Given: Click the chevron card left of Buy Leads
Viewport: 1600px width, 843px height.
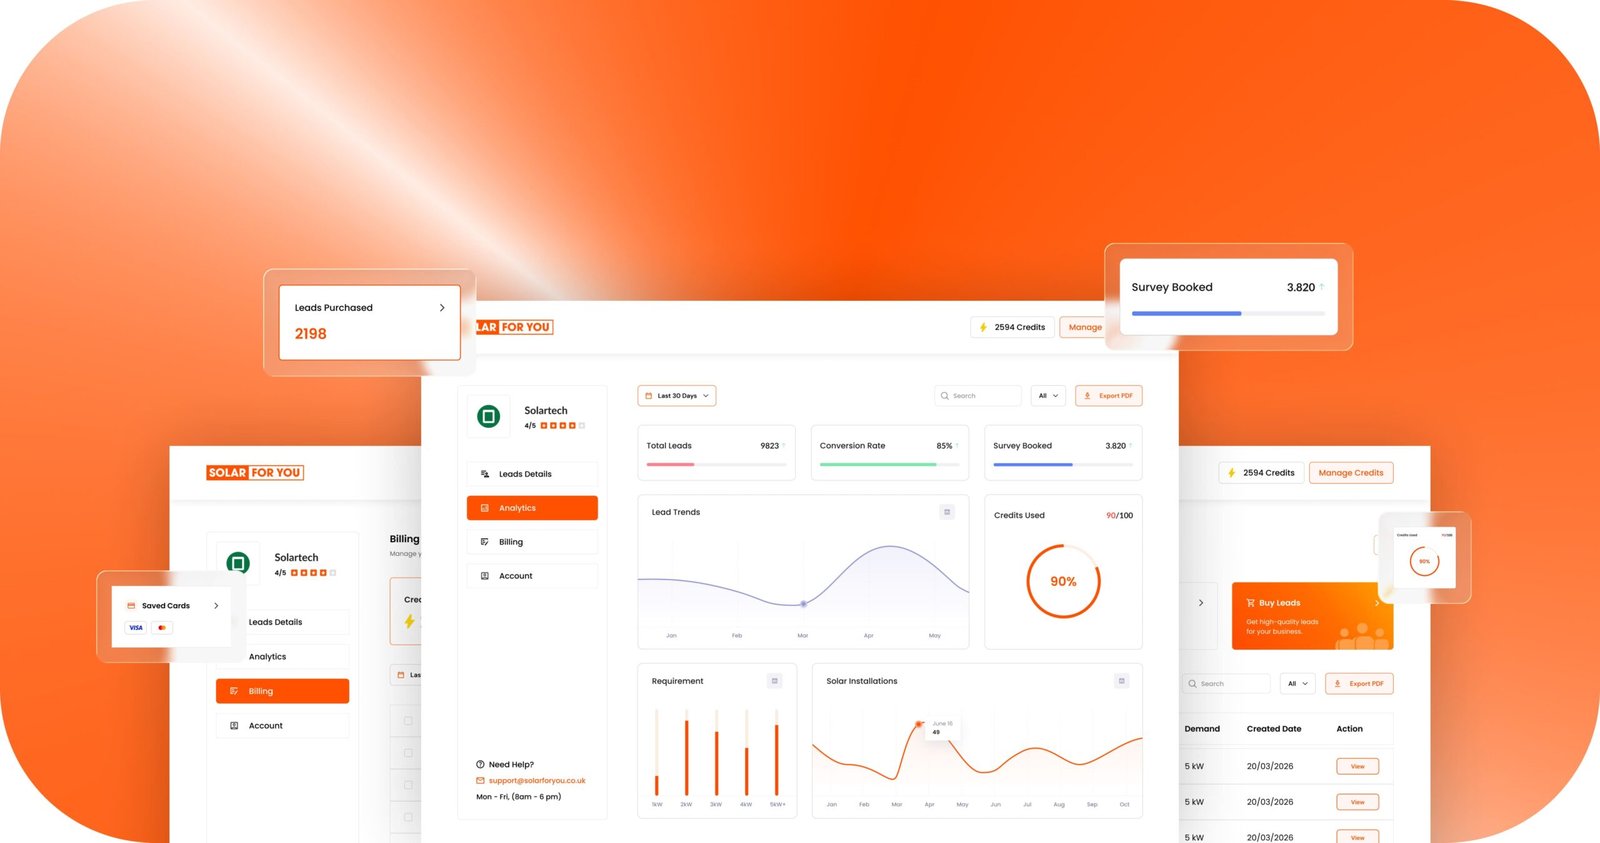Looking at the screenshot, I should (1200, 603).
